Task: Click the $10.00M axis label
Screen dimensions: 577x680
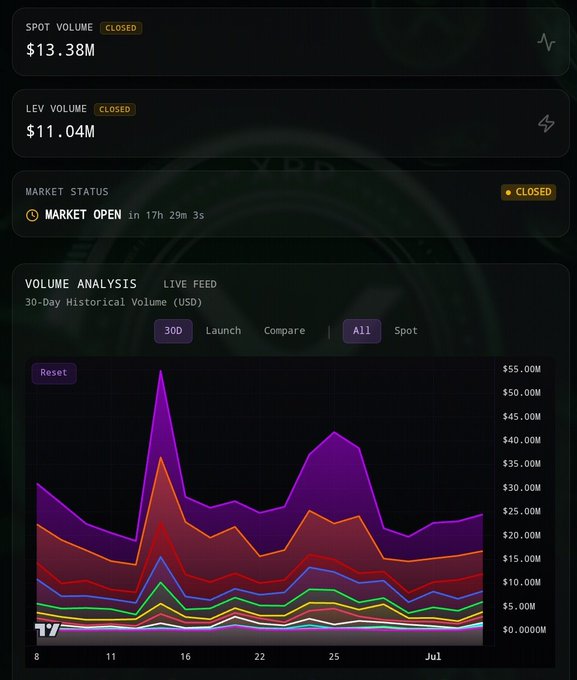Action: [521, 582]
